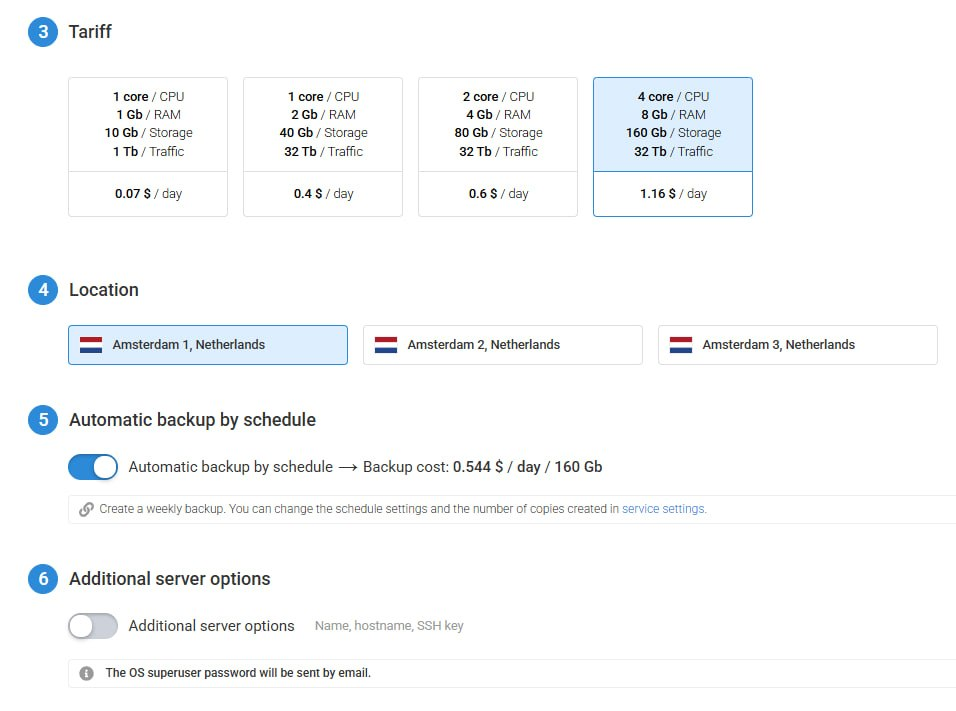This screenshot has height=711, width=956.
Task: Click the step 5 backup number badge
Action: [43, 420]
